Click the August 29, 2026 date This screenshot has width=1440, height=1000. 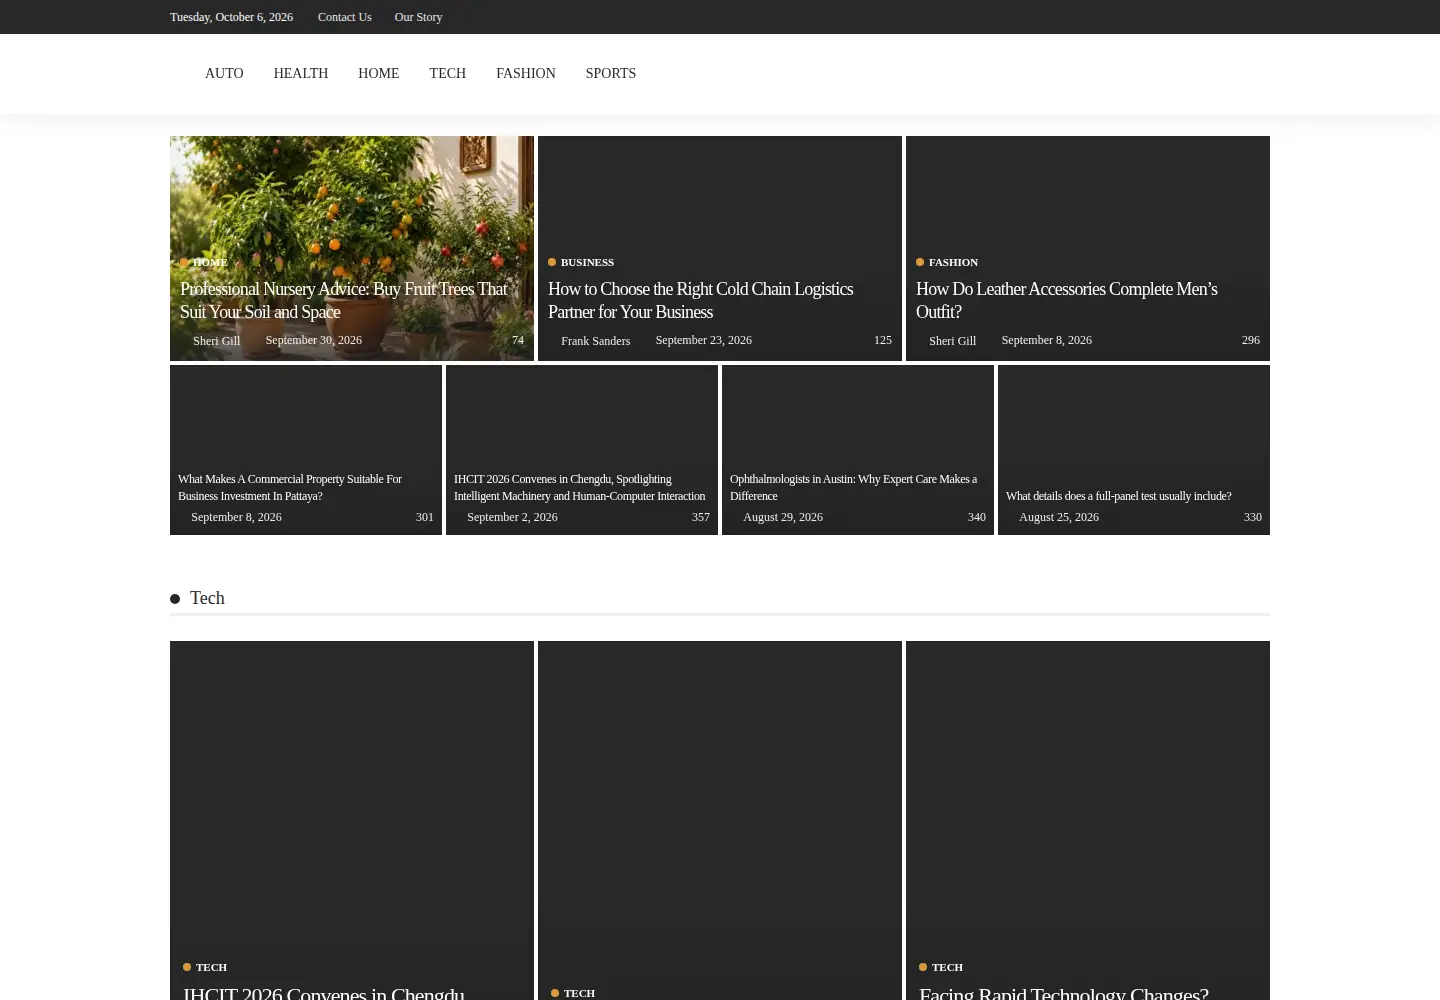pos(783,517)
